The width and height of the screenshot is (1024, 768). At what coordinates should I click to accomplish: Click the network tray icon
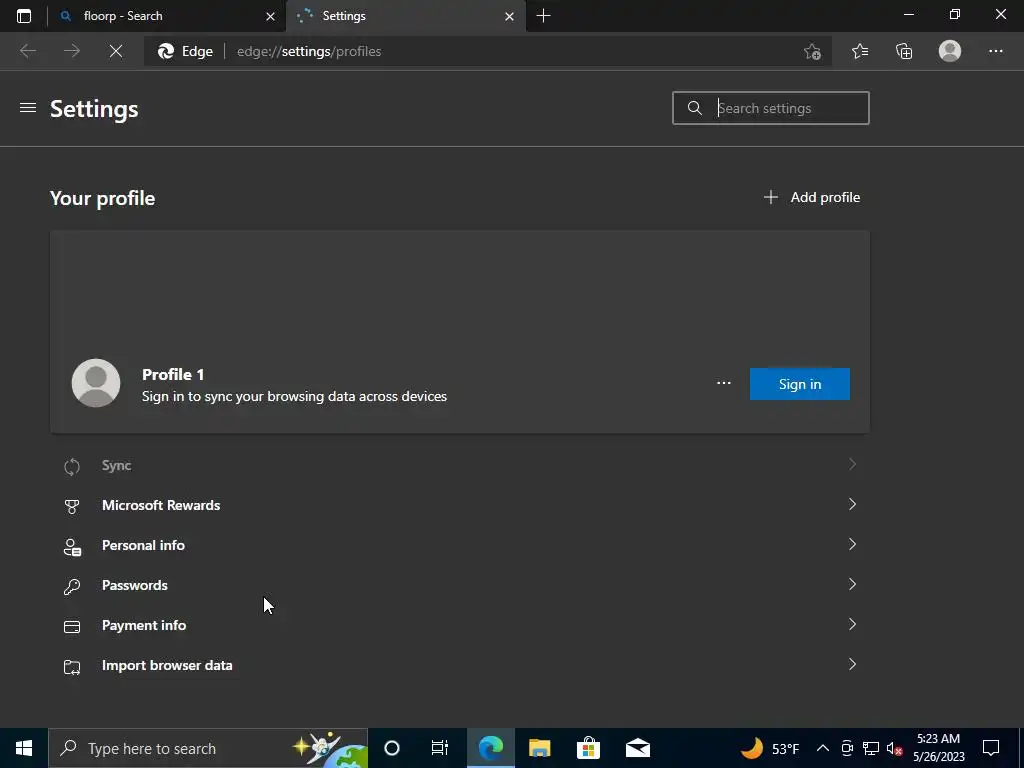click(x=871, y=748)
